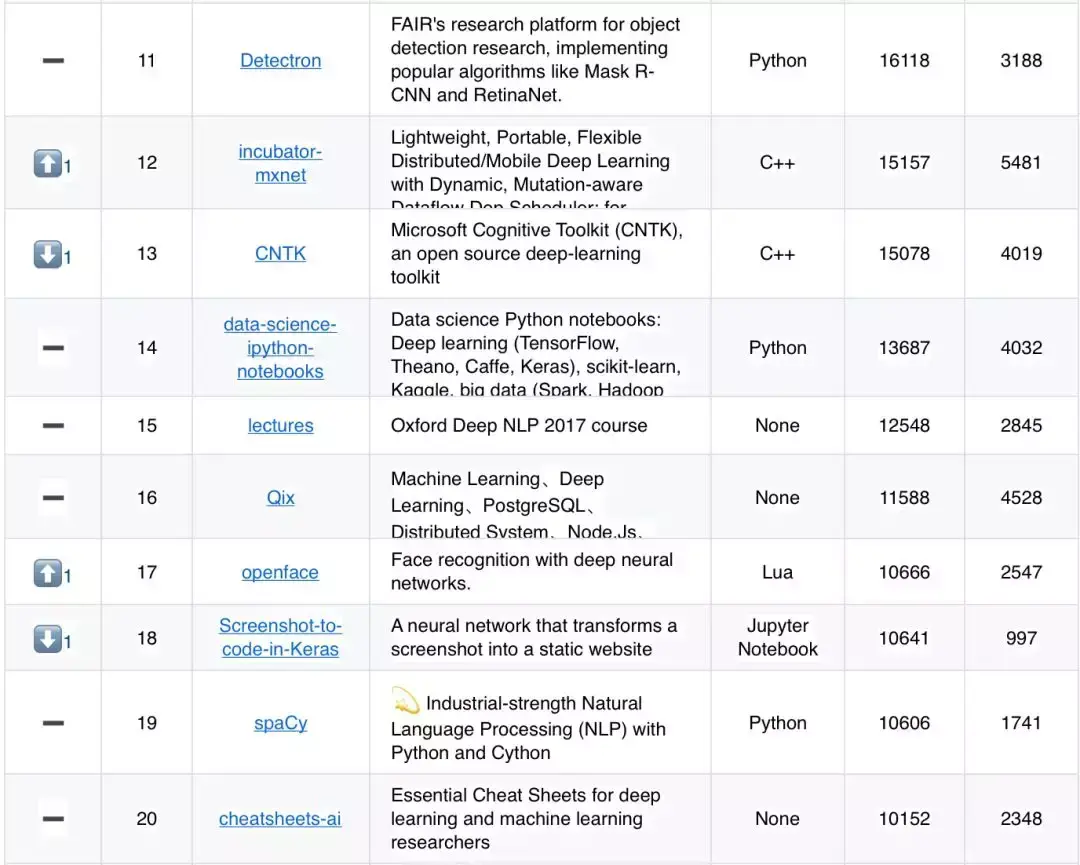This screenshot has width=1080, height=865.
Task: Click the dash icon in cheatsheets-ai row
Action: click(53, 819)
